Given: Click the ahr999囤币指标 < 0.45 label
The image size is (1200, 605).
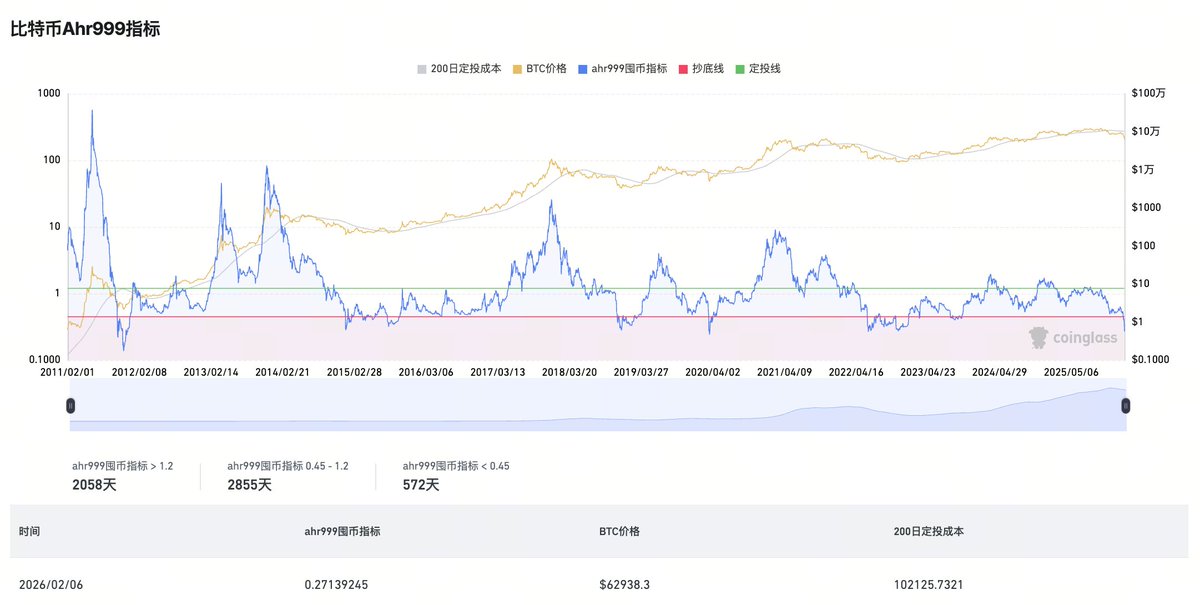Looking at the screenshot, I should [456, 466].
